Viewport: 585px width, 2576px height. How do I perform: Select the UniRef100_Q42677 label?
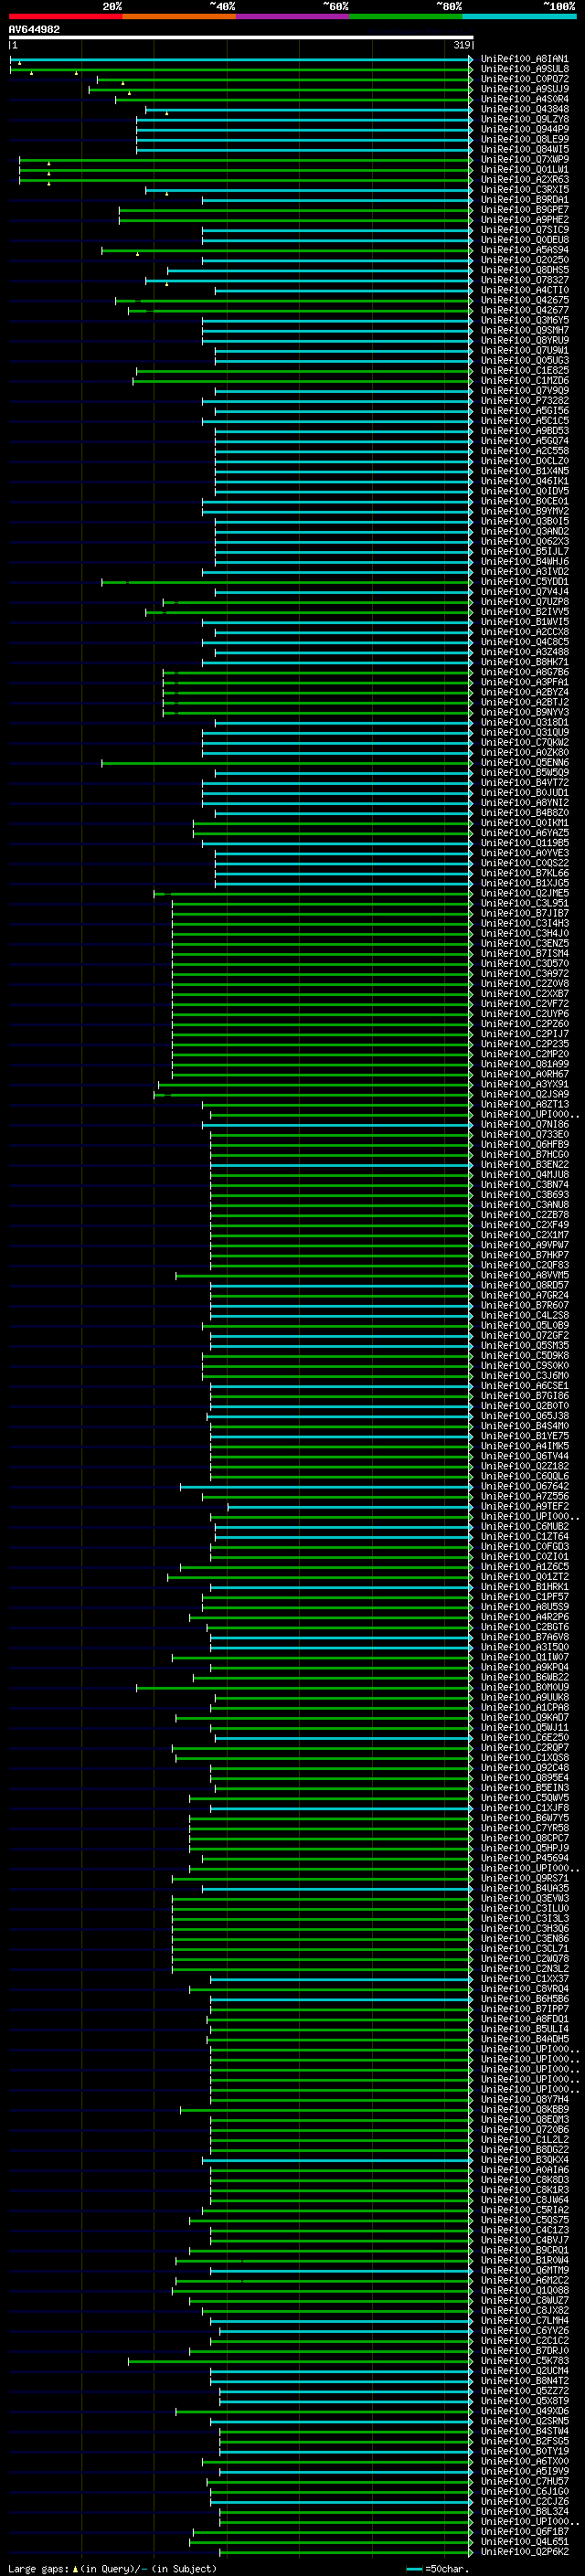[524, 310]
